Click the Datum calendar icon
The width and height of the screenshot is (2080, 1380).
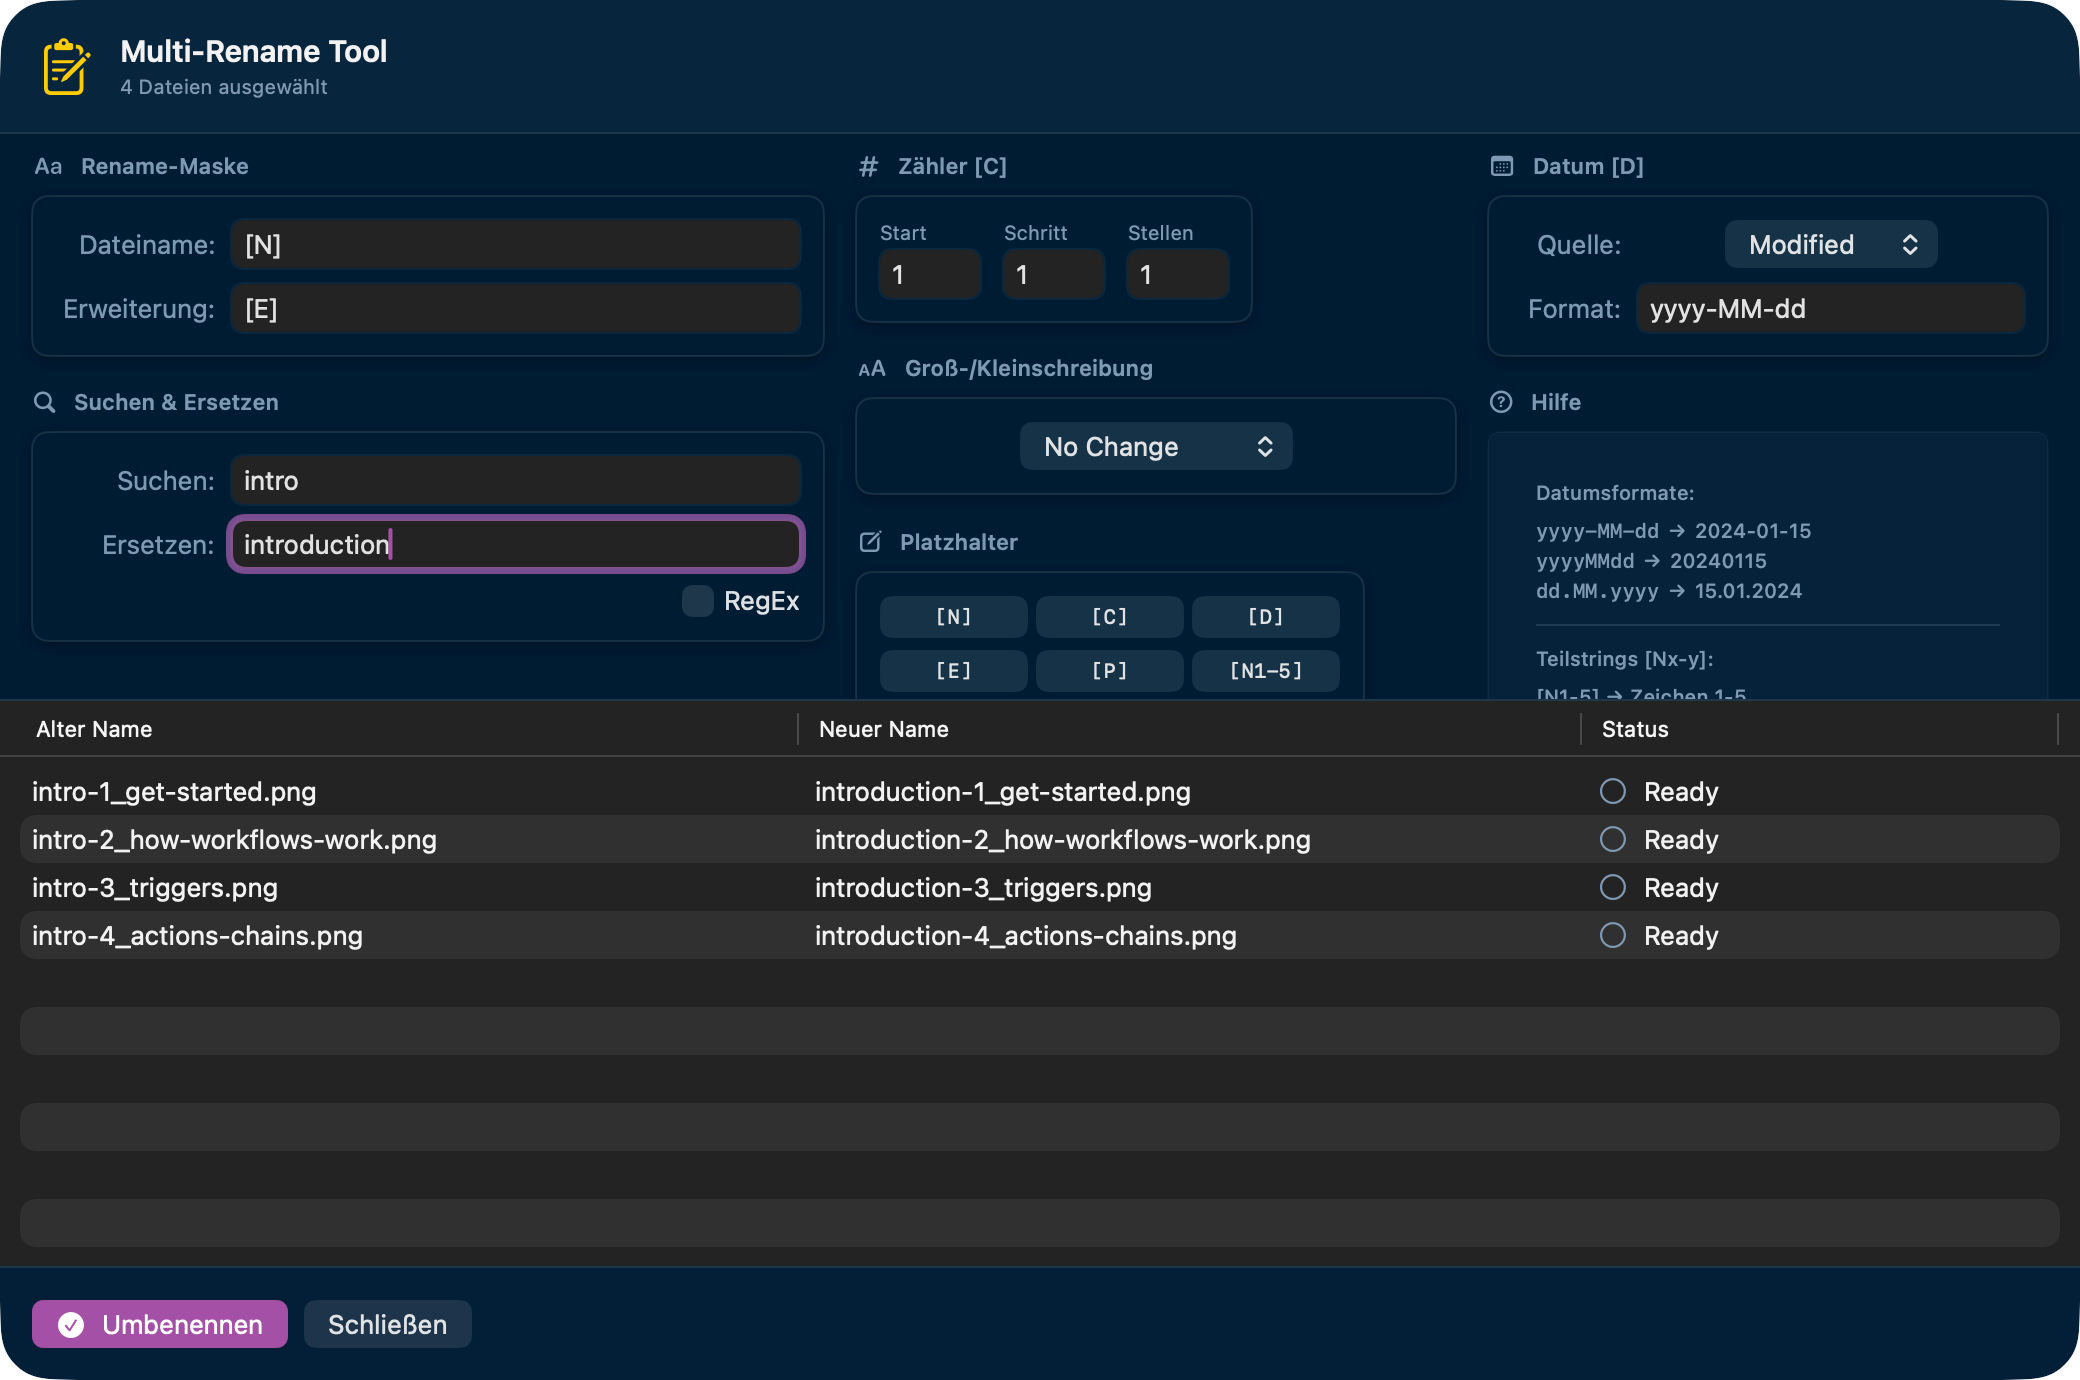click(x=1502, y=166)
